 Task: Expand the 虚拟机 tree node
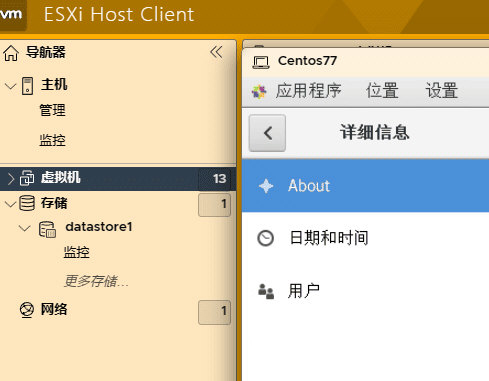pyautogui.click(x=11, y=179)
